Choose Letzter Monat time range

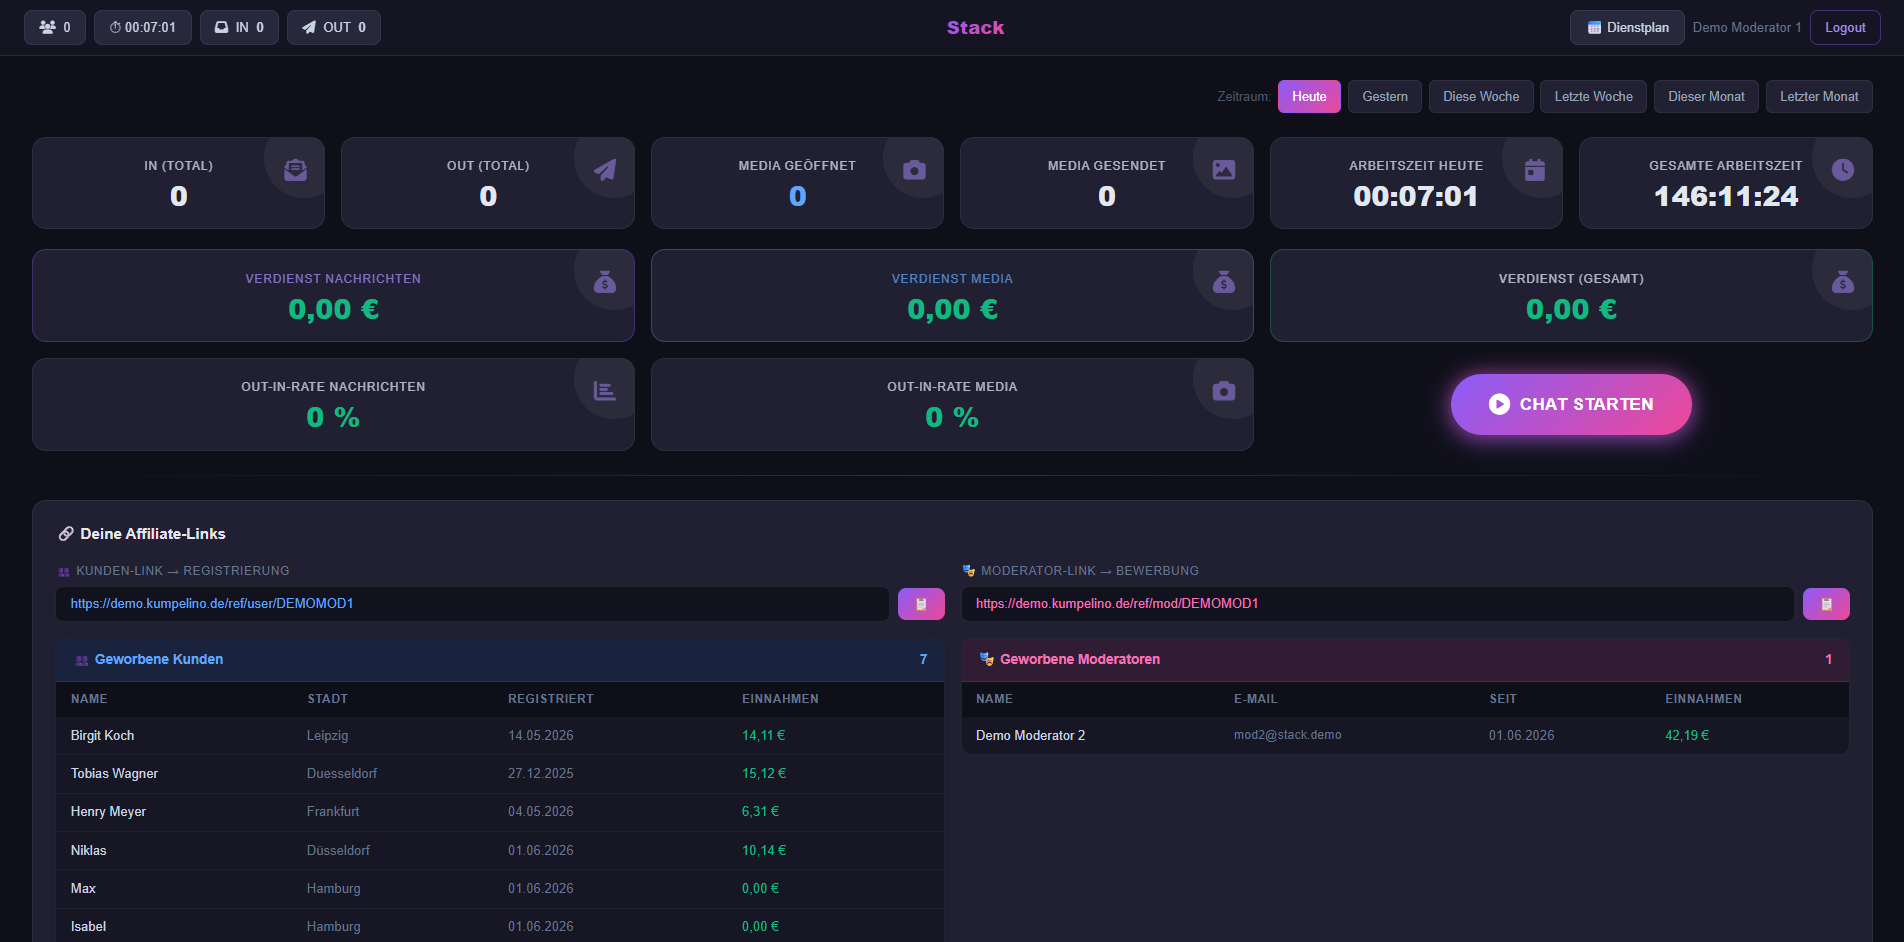(1819, 96)
